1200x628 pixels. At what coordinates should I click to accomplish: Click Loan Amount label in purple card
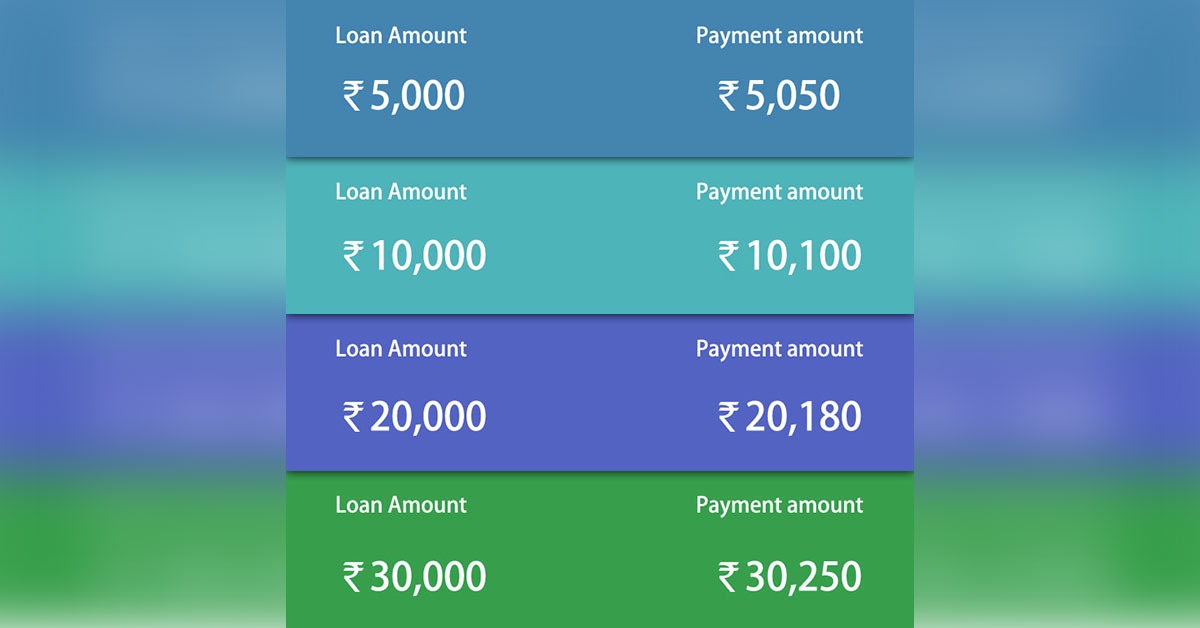401,348
